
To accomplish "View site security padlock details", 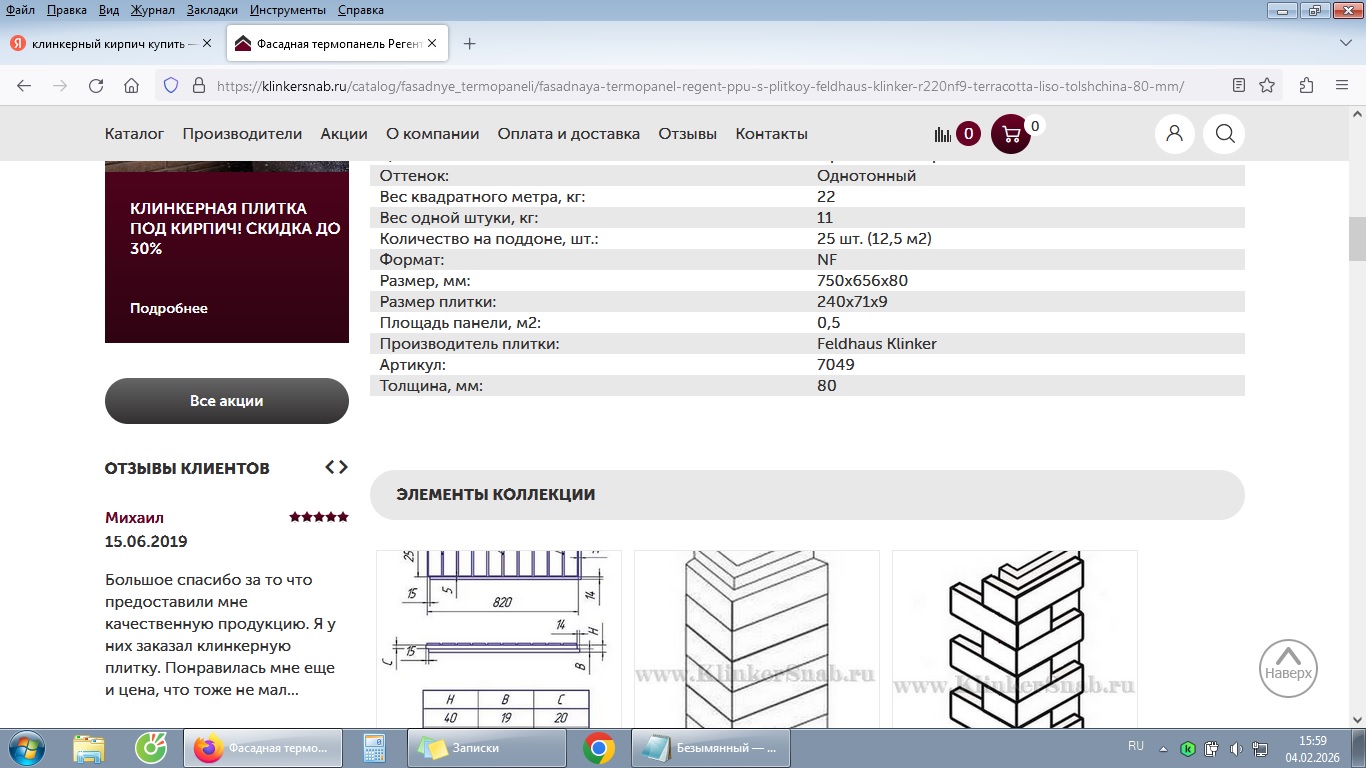I will point(198,86).
